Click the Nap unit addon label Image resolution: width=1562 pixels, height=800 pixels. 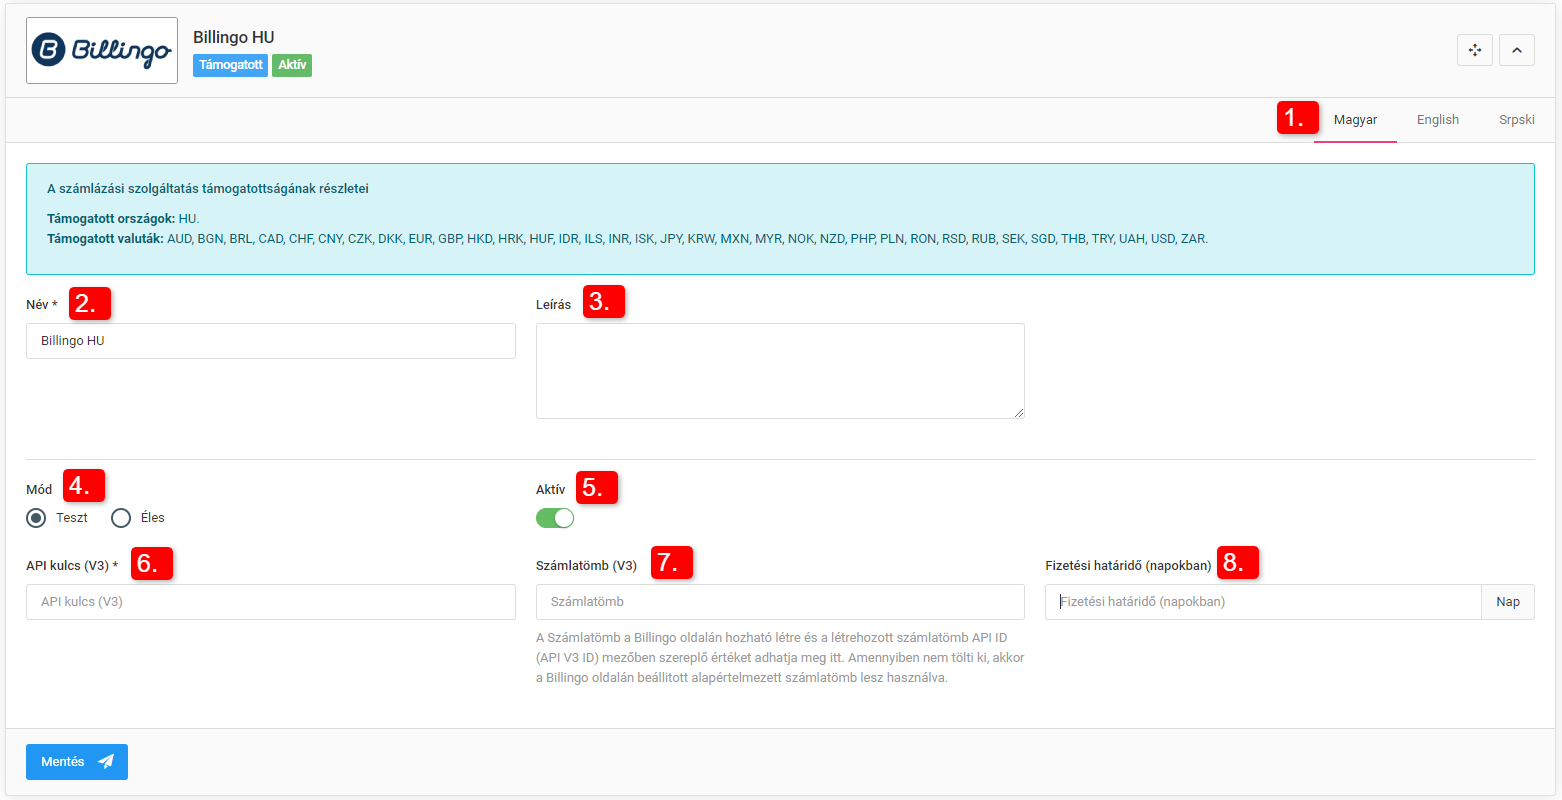coord(1507,602)
